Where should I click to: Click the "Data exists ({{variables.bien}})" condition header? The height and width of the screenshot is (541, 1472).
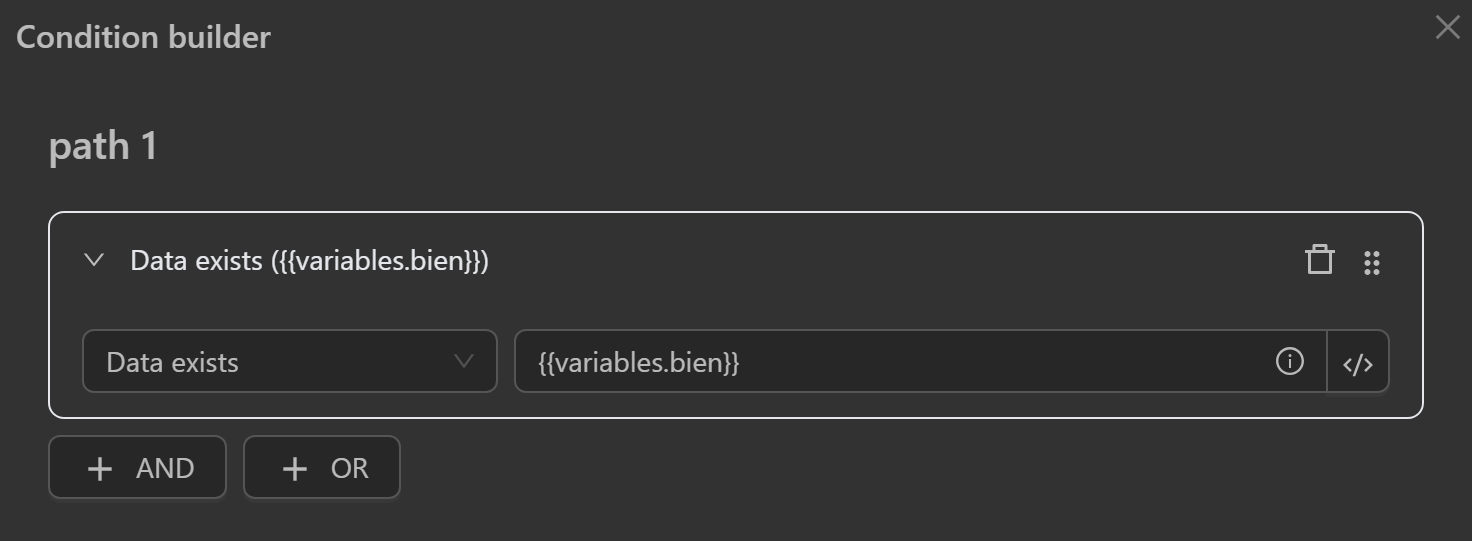pos(309,261)
